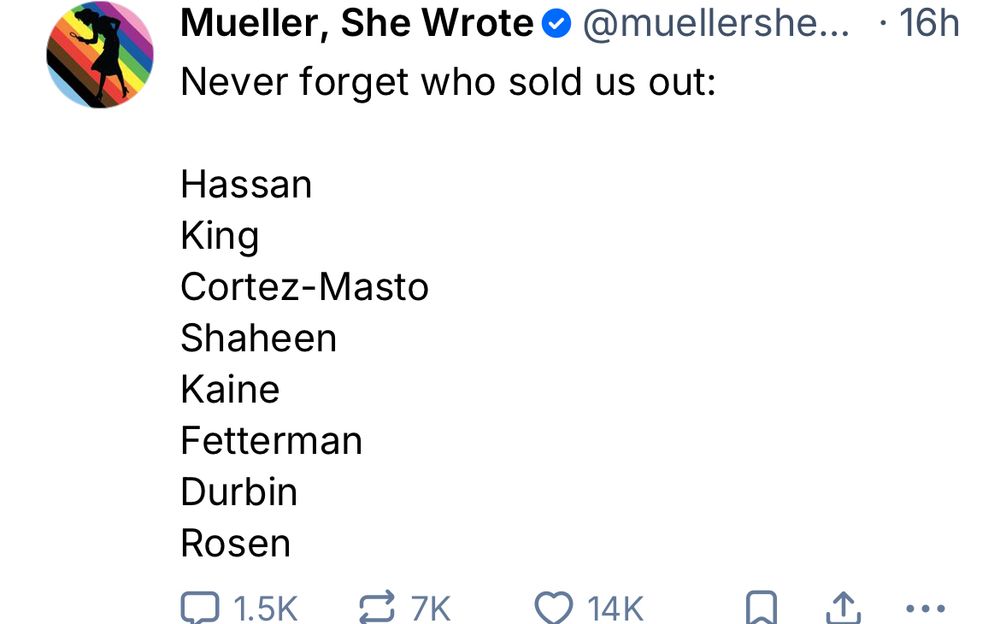
Task: Click the name Rosen in the tweet
Action: (x=235, y=543)
